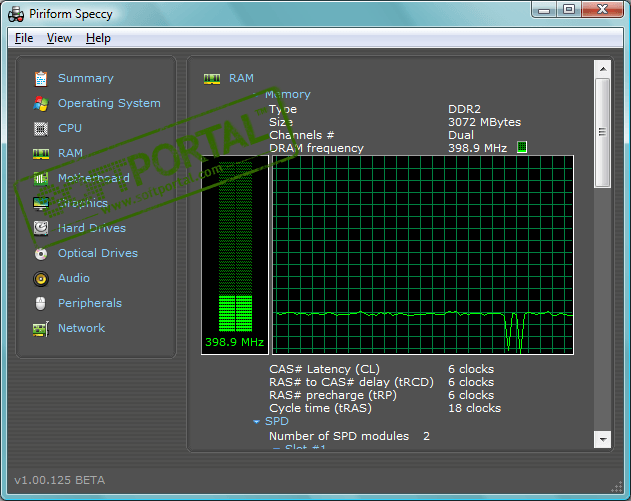This screenshot has width=631, height=501.
Task: Click the RAM header icon in main panel
Action: tap(212, 78)
